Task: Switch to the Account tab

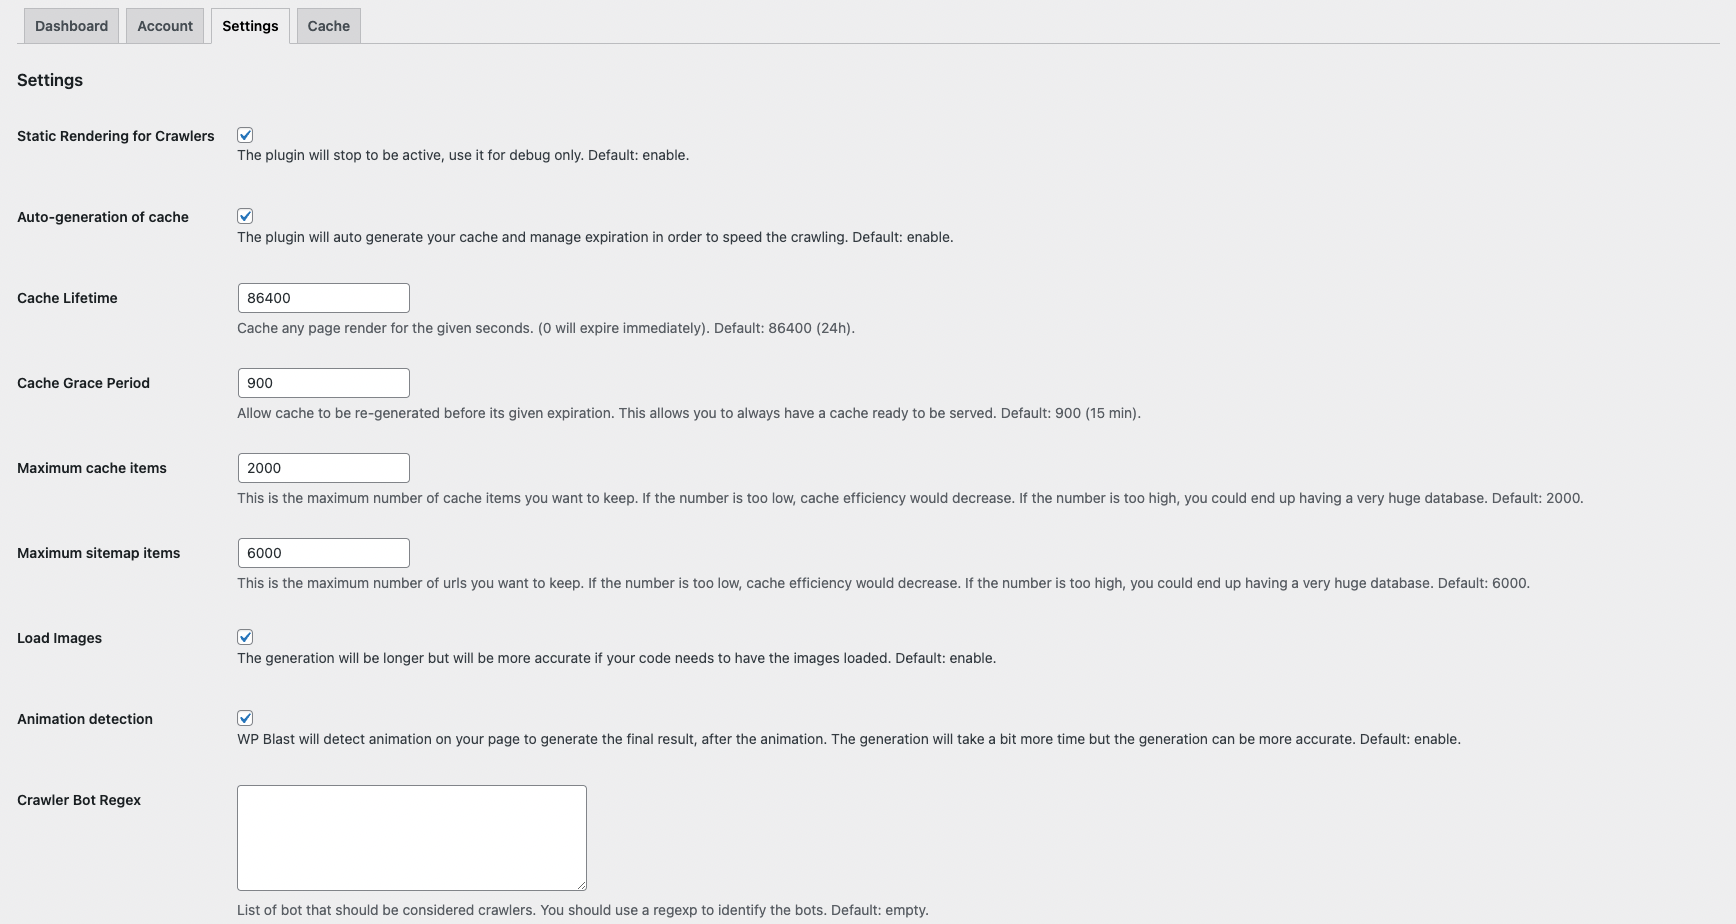Action: pos(165,26)
